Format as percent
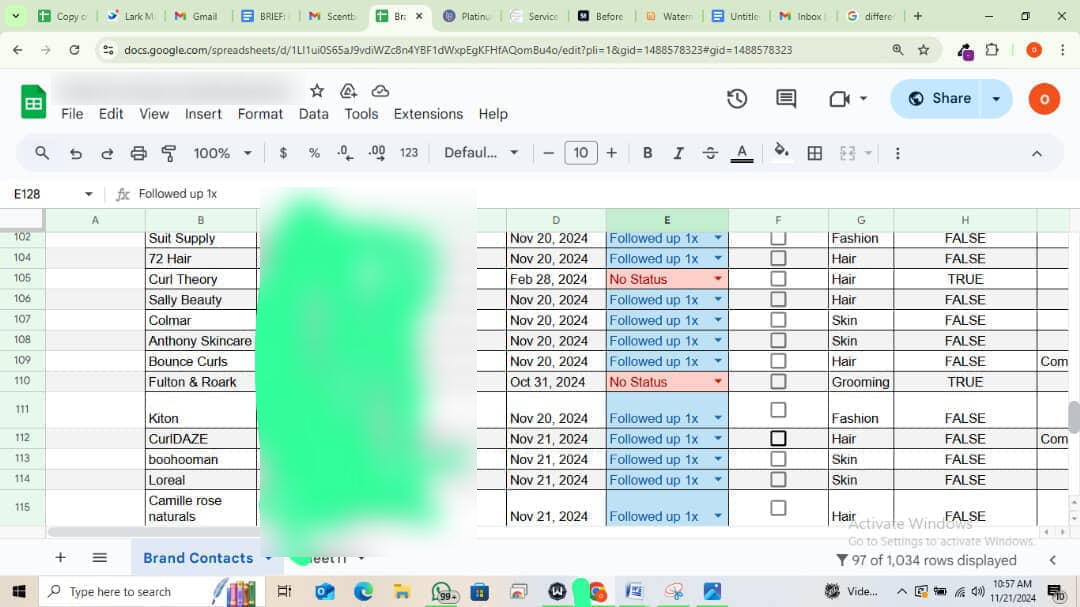The image size is (1080, 607). (x=314, y=153)
